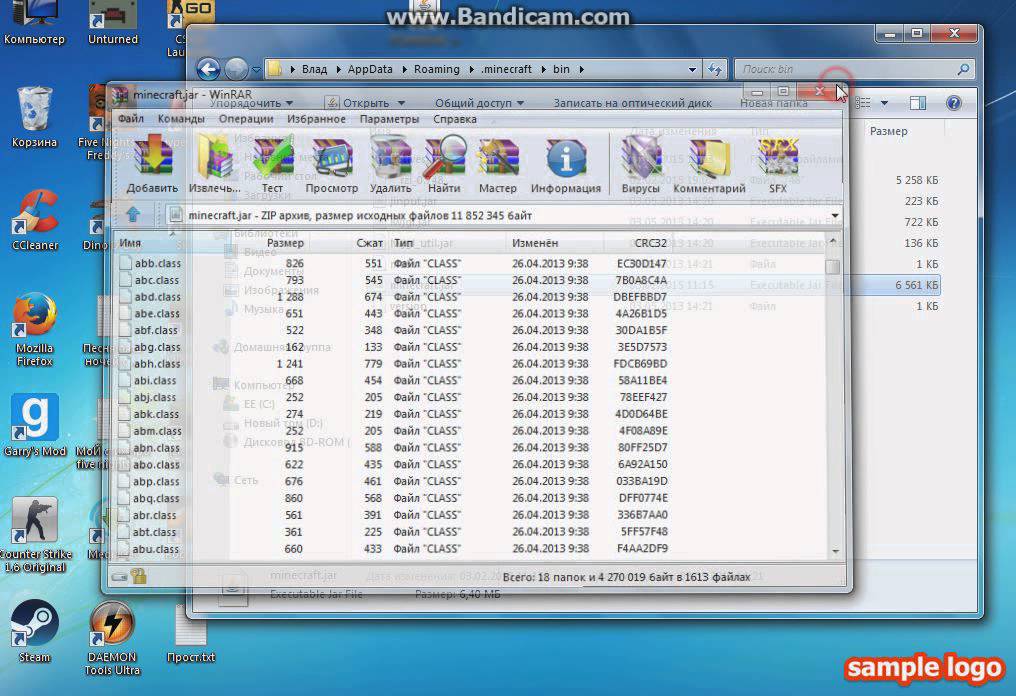Click the Извлечь (Extract) toolbar icon
Viewport: 1016px width, 696px height.
(214, 164)
